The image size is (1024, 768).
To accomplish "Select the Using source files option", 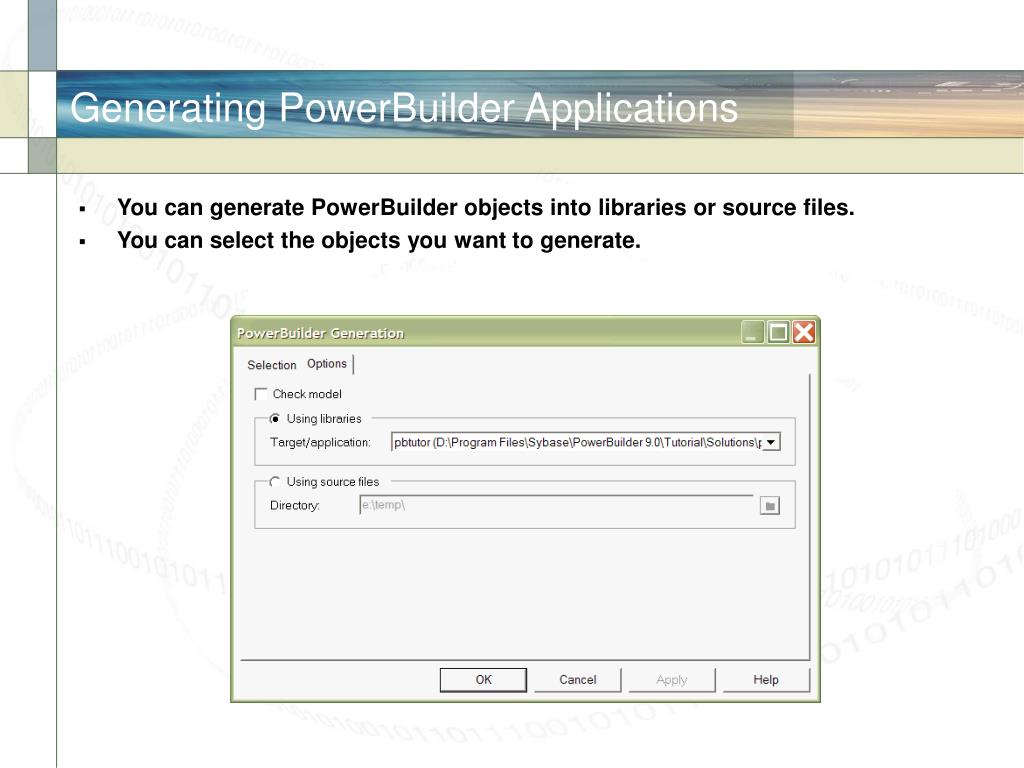I will click(275, 482).
